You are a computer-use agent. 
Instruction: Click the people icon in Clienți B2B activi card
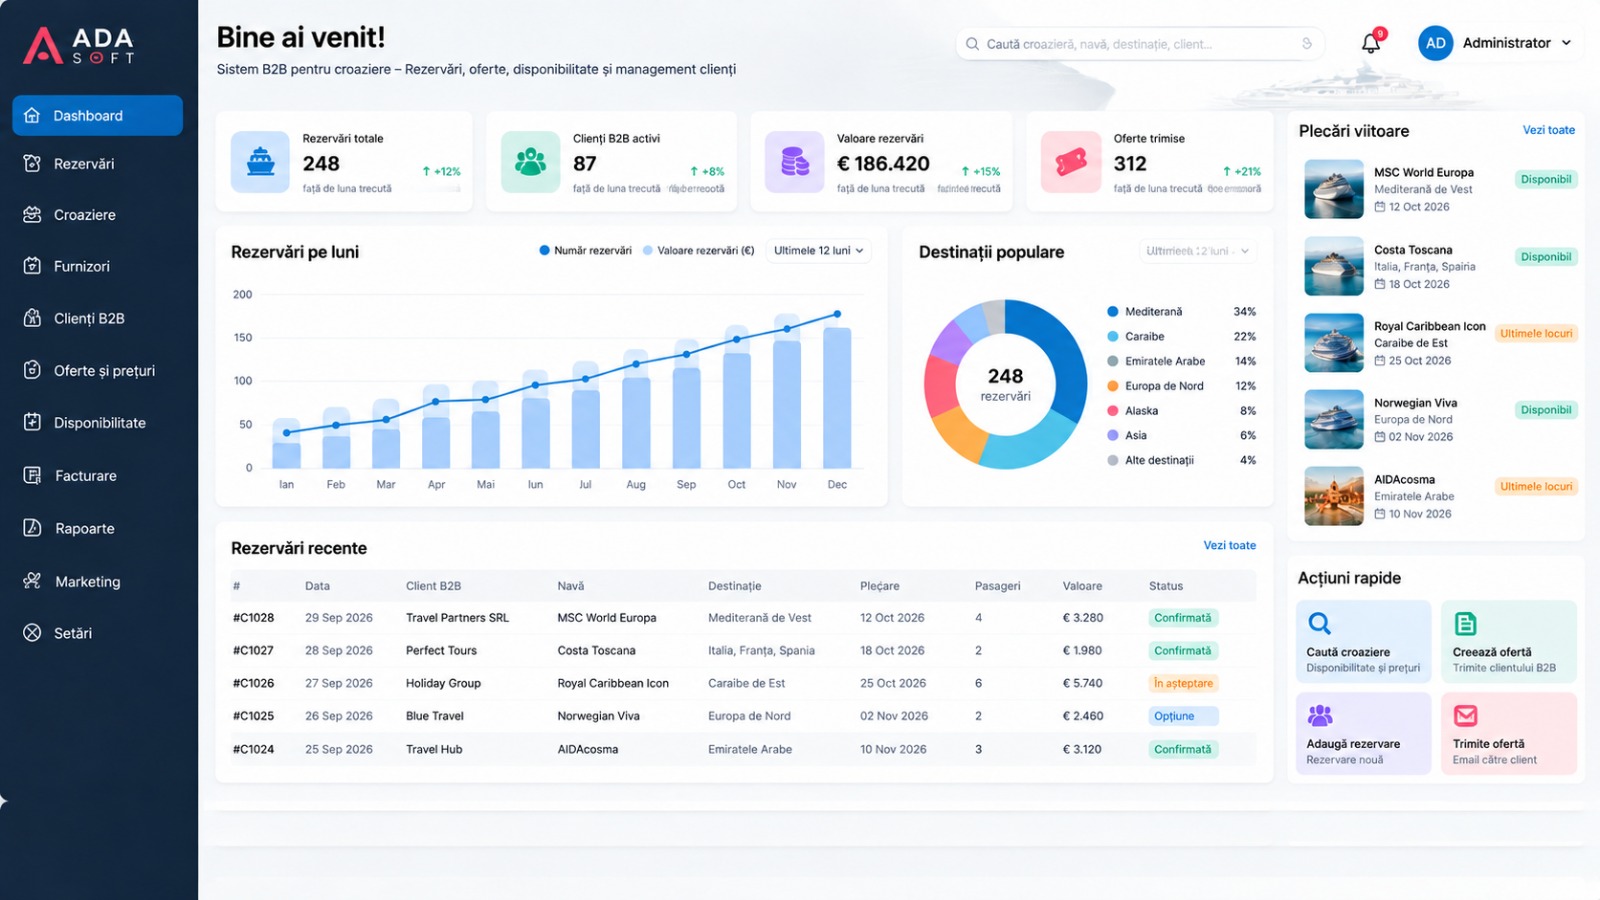pos(530,162)
